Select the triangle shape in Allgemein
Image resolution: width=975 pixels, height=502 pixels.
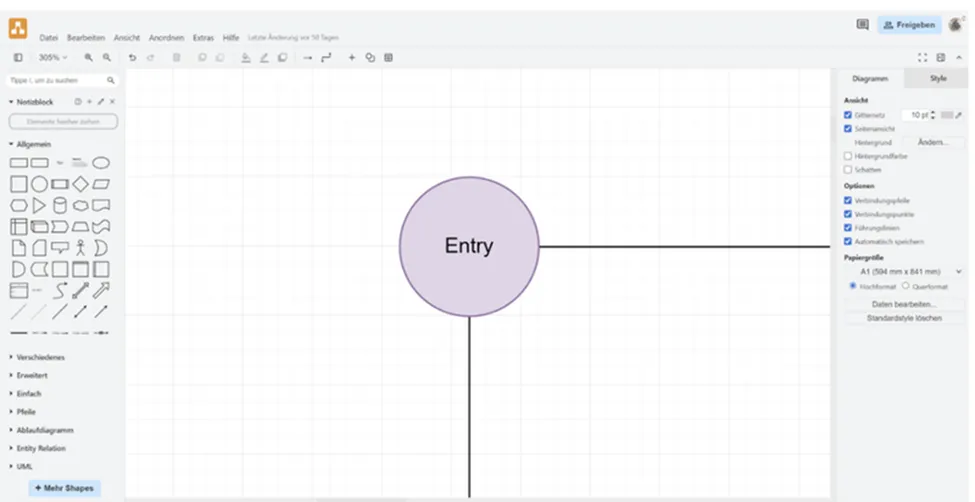(39, 205)
